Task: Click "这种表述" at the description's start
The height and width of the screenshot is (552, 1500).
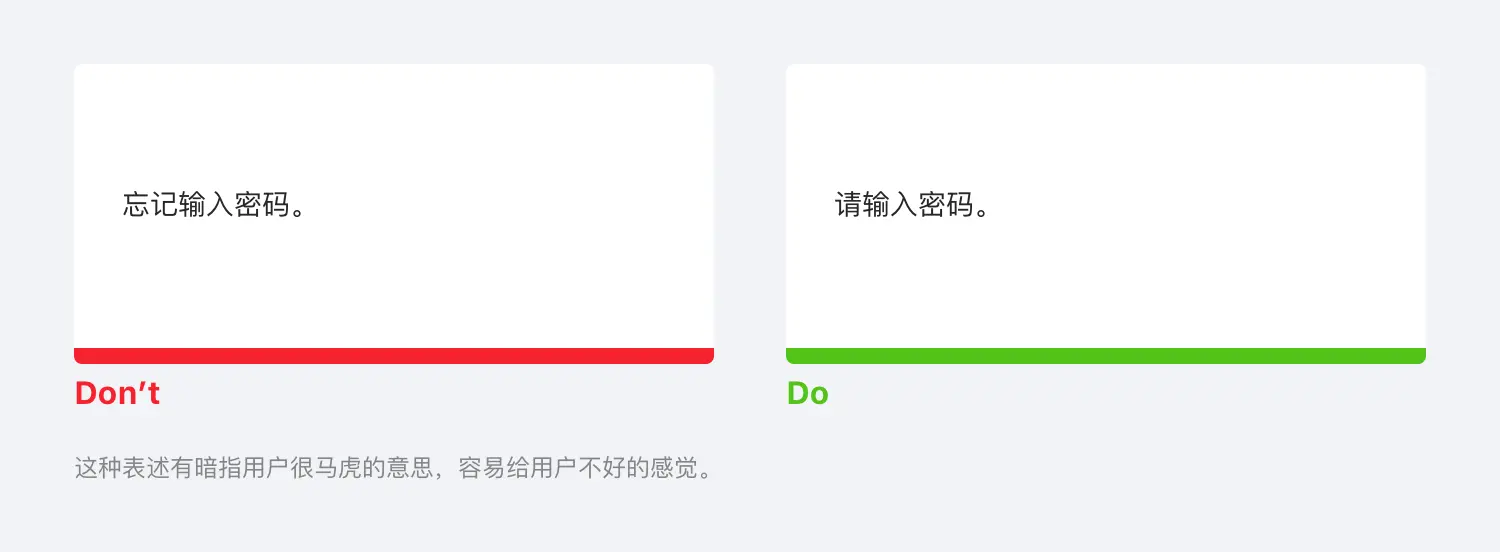Action: coord(122,468)
